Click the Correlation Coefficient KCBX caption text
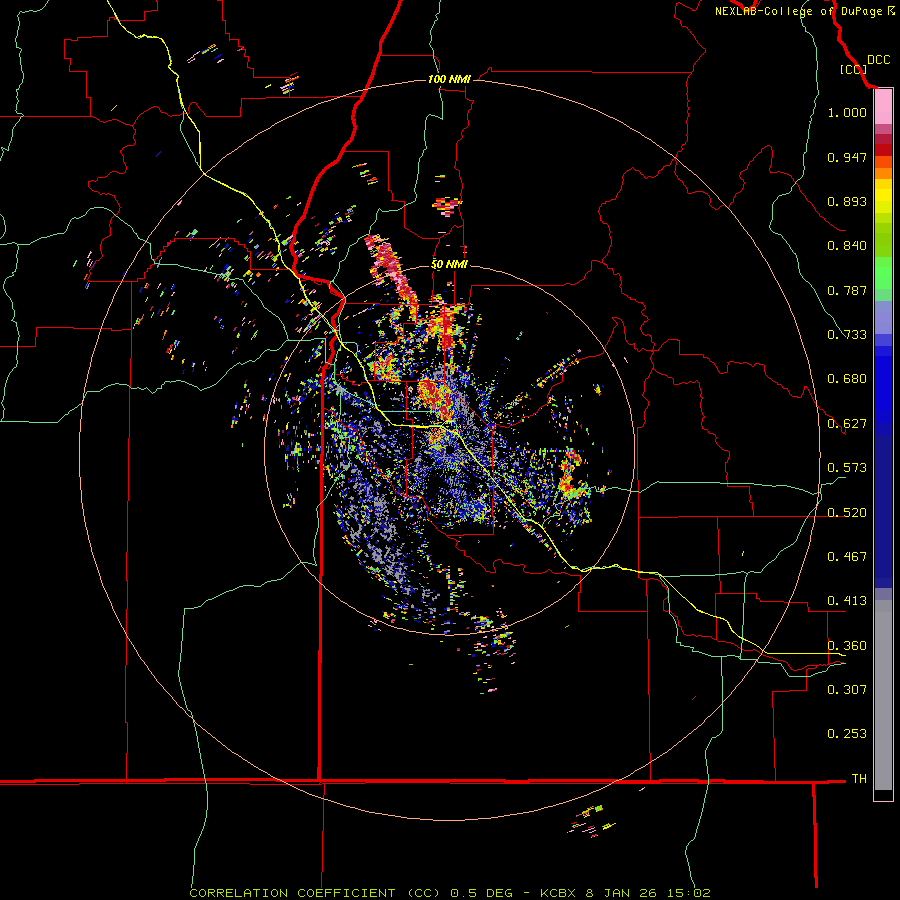The width and height of the screenshot is (900, 900). [450, 893]
